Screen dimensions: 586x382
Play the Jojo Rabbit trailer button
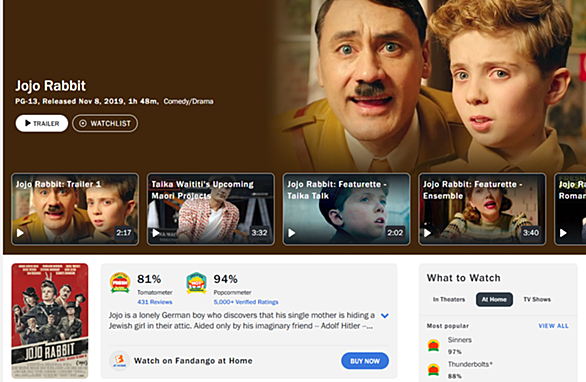pos(41,123)
